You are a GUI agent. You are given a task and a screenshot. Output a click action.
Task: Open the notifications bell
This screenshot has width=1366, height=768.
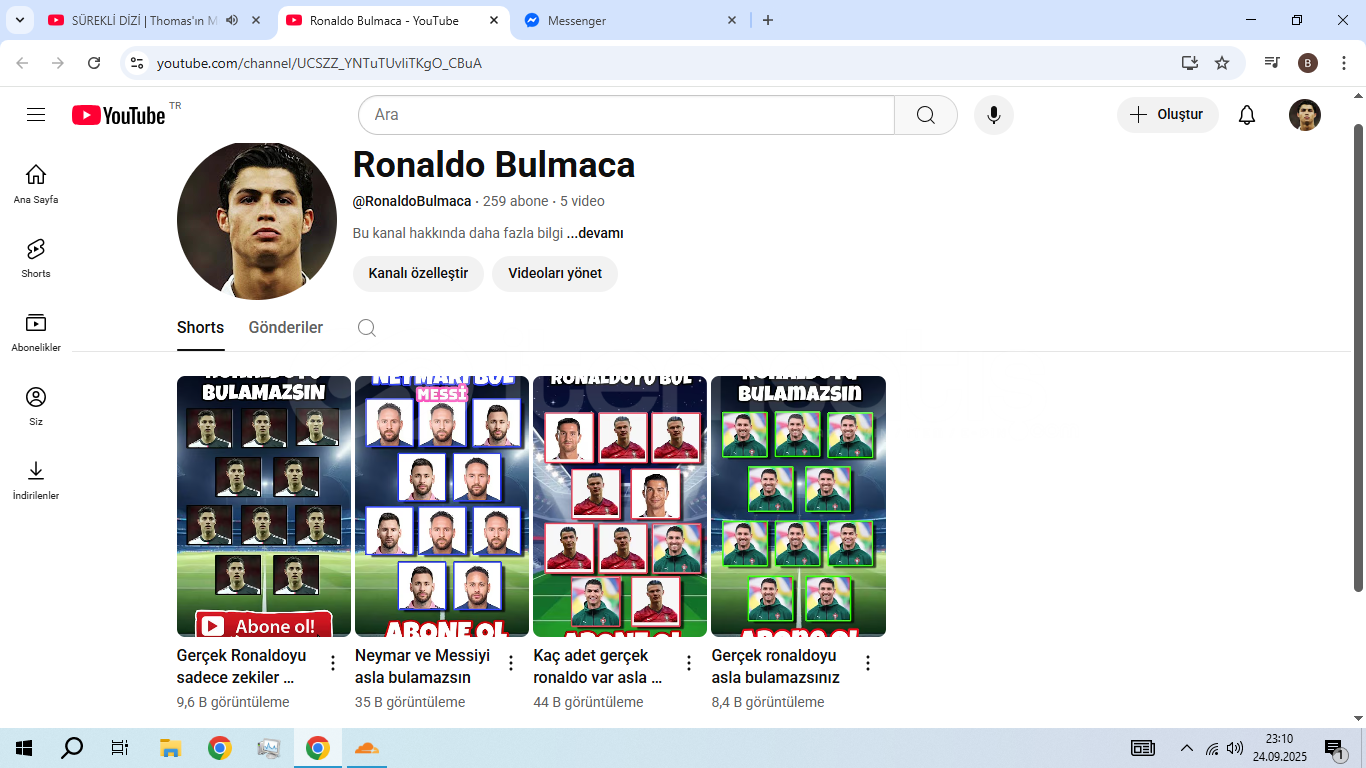coord(1246,115)
